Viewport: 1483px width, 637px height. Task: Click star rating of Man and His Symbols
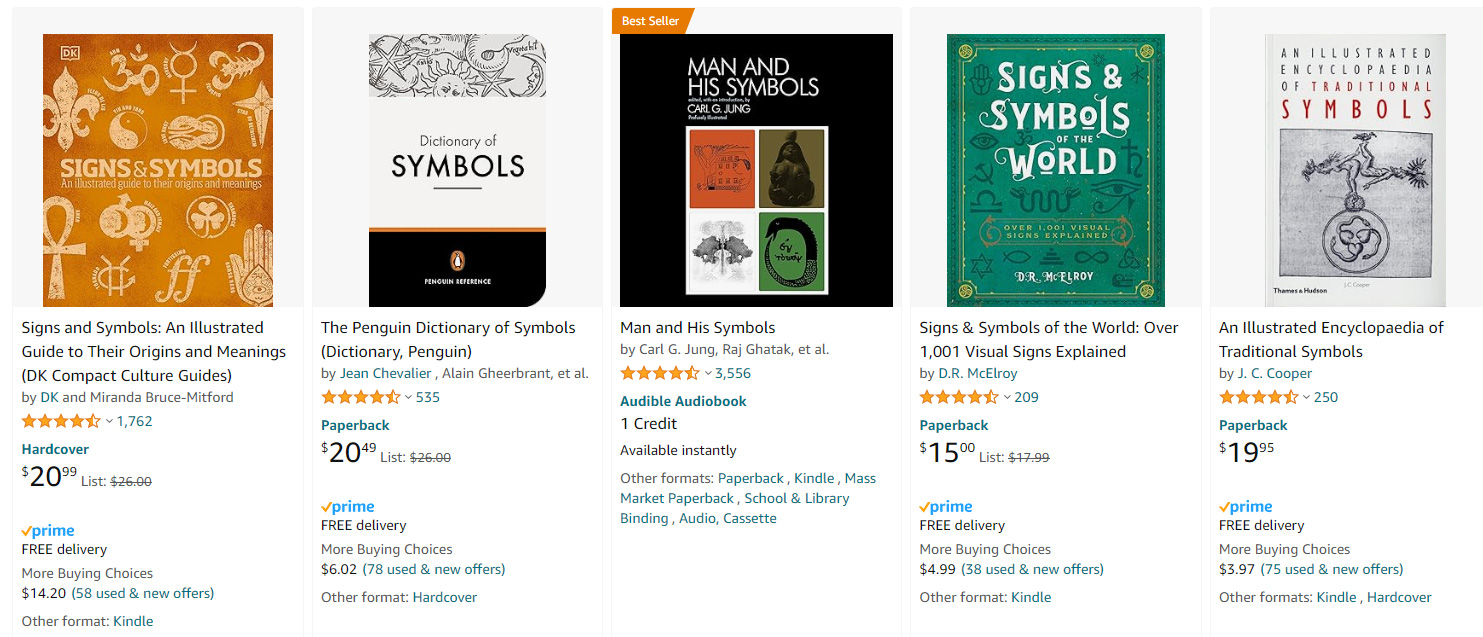coord(660,374)
